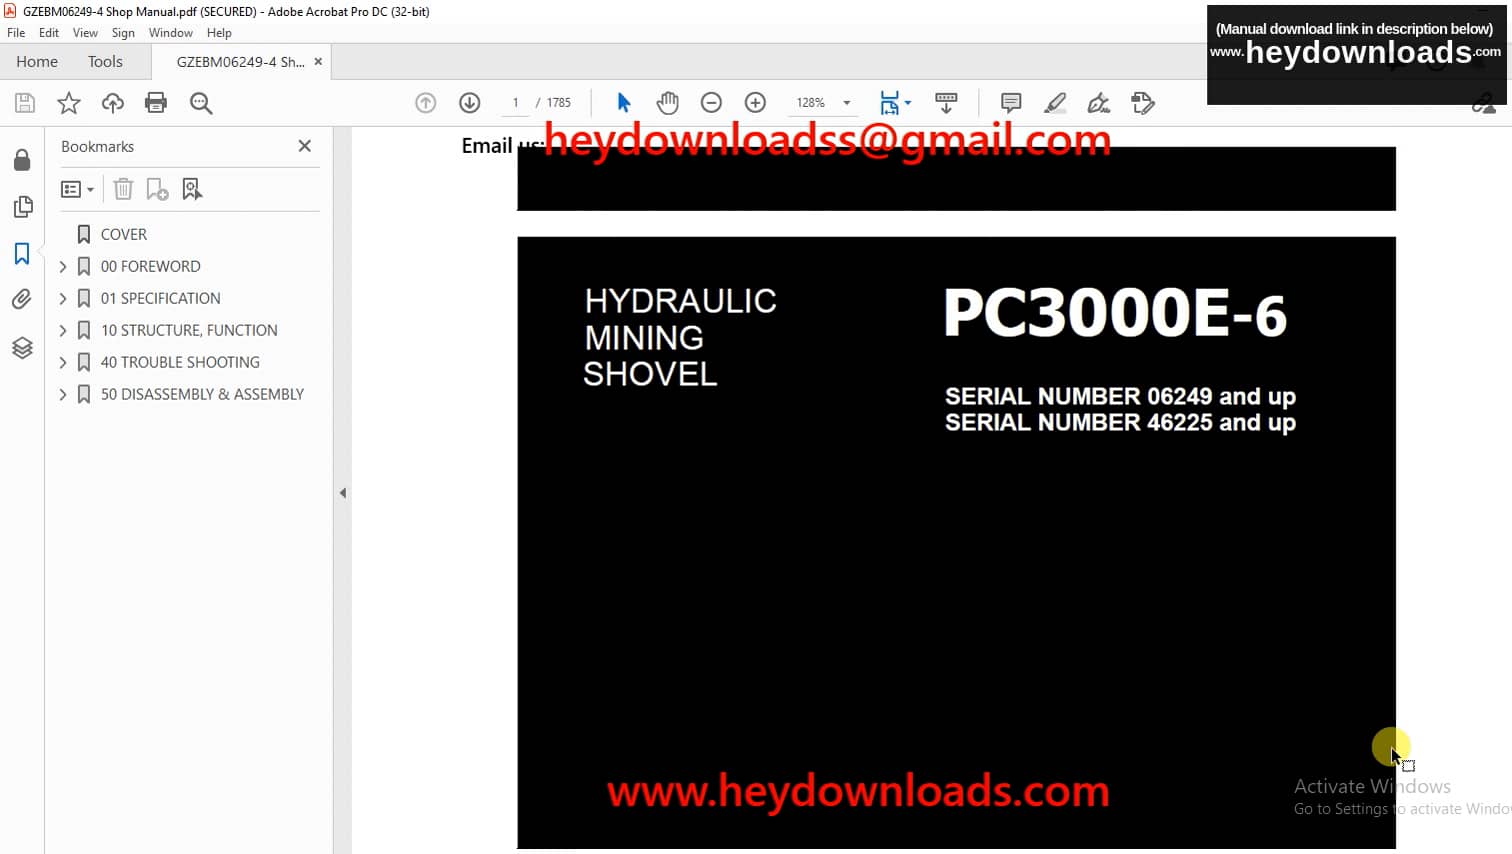Expand the 01 SPECIFICATION bookmark
Image resolution: width=1512 pixels, height=854 pixels.
63,298
